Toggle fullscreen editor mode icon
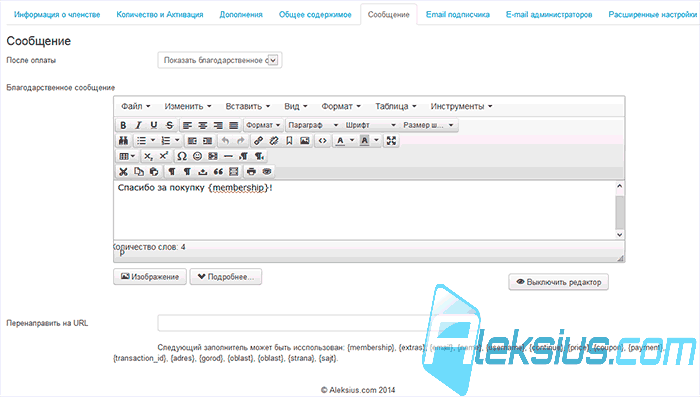Screen dimensions: 700x397 coord(391,141)
